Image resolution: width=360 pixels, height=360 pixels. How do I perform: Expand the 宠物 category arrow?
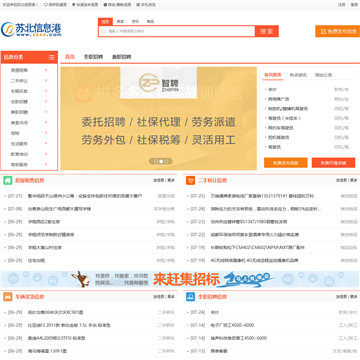point(46,133)
